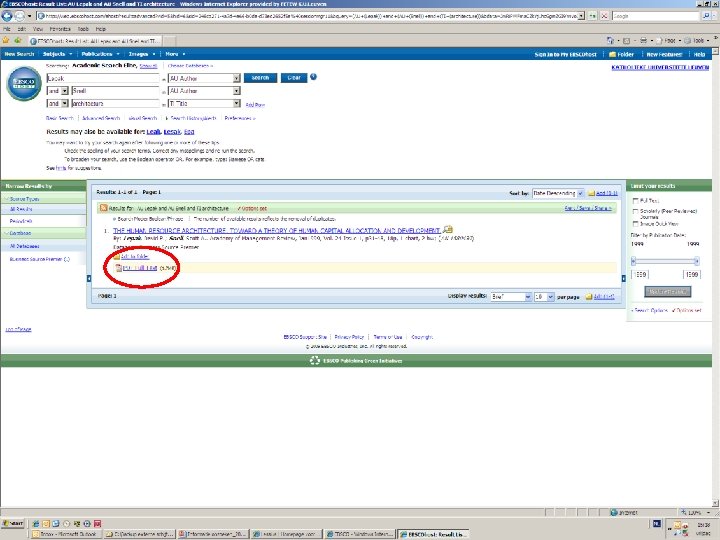Open THE HUMAN RESOURCE ARCHITECTURE article title link

277,230
